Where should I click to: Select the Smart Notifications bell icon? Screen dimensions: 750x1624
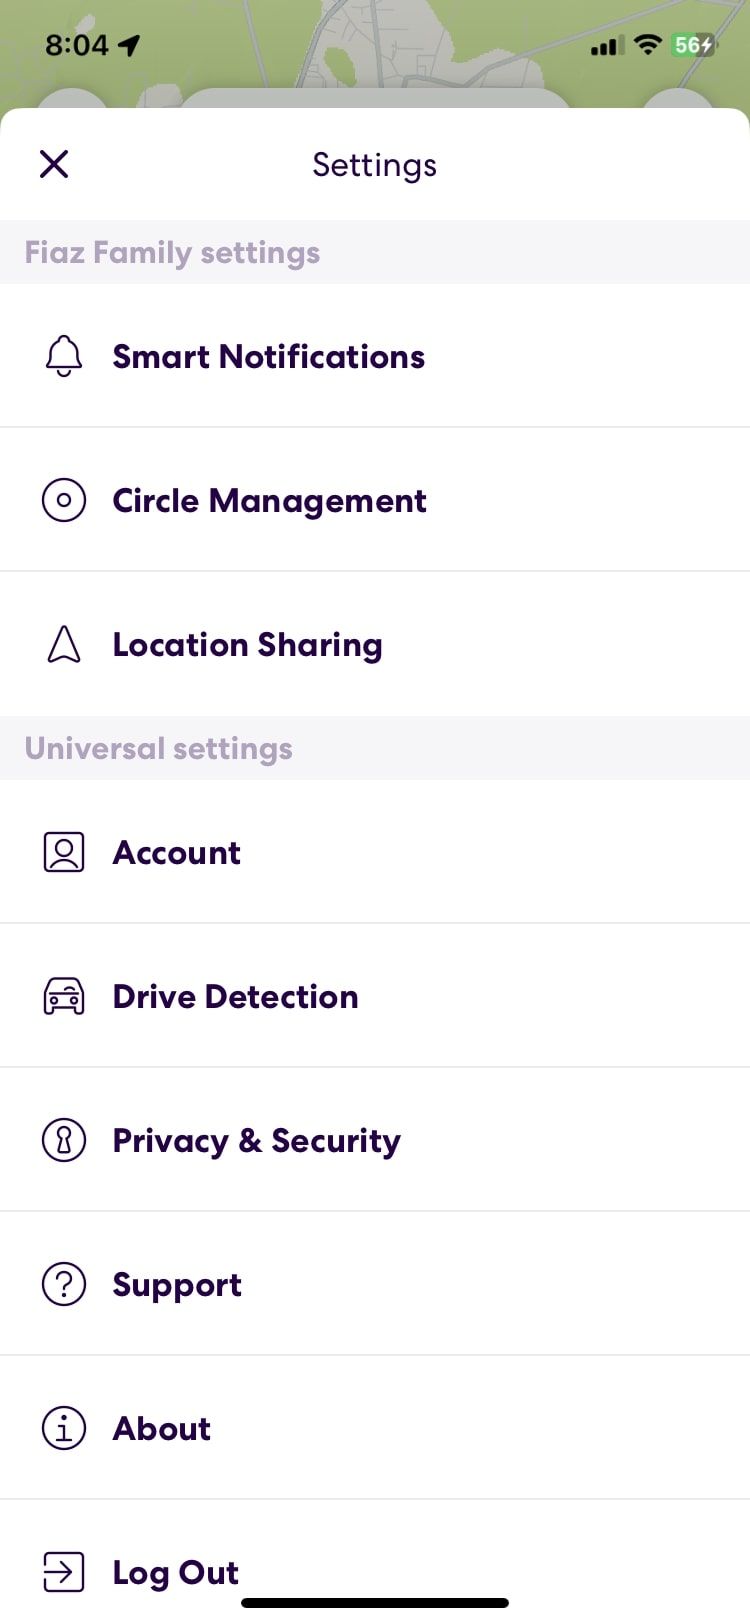point(64,356)
